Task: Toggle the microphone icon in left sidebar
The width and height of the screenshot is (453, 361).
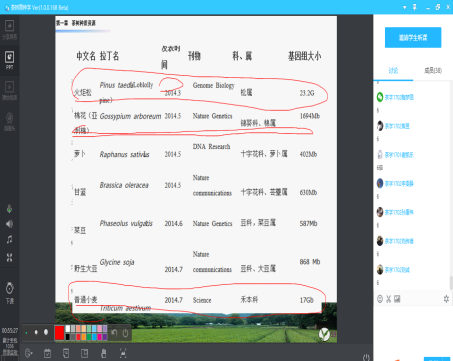Action: pos(9,209)
